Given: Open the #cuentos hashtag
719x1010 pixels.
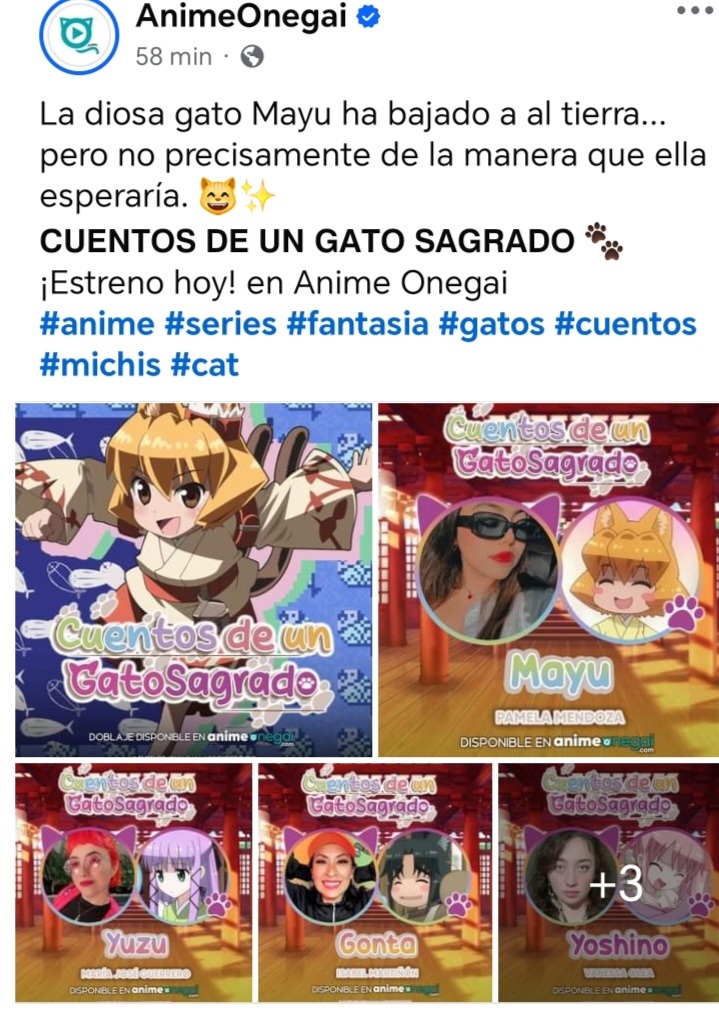Looking at the screenshot, I should 626,323.
